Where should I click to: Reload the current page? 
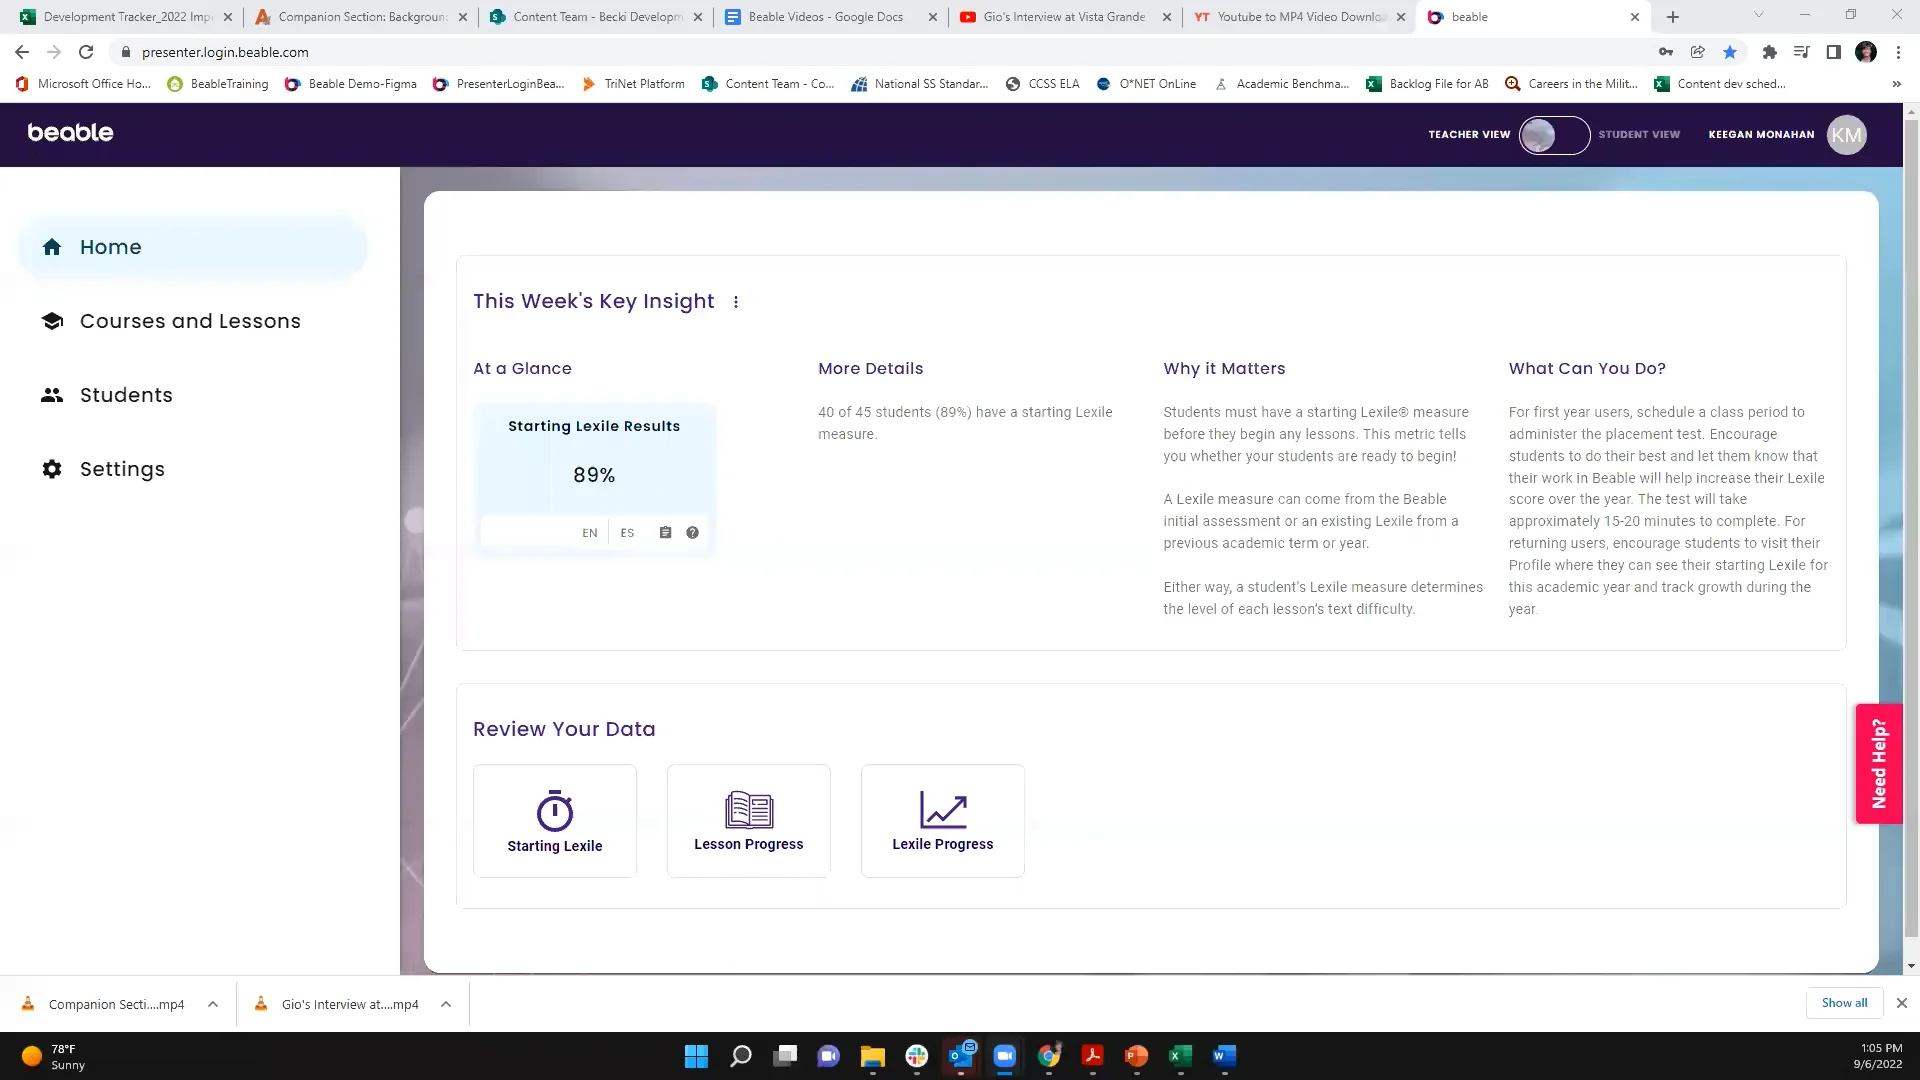coord(86,52)
